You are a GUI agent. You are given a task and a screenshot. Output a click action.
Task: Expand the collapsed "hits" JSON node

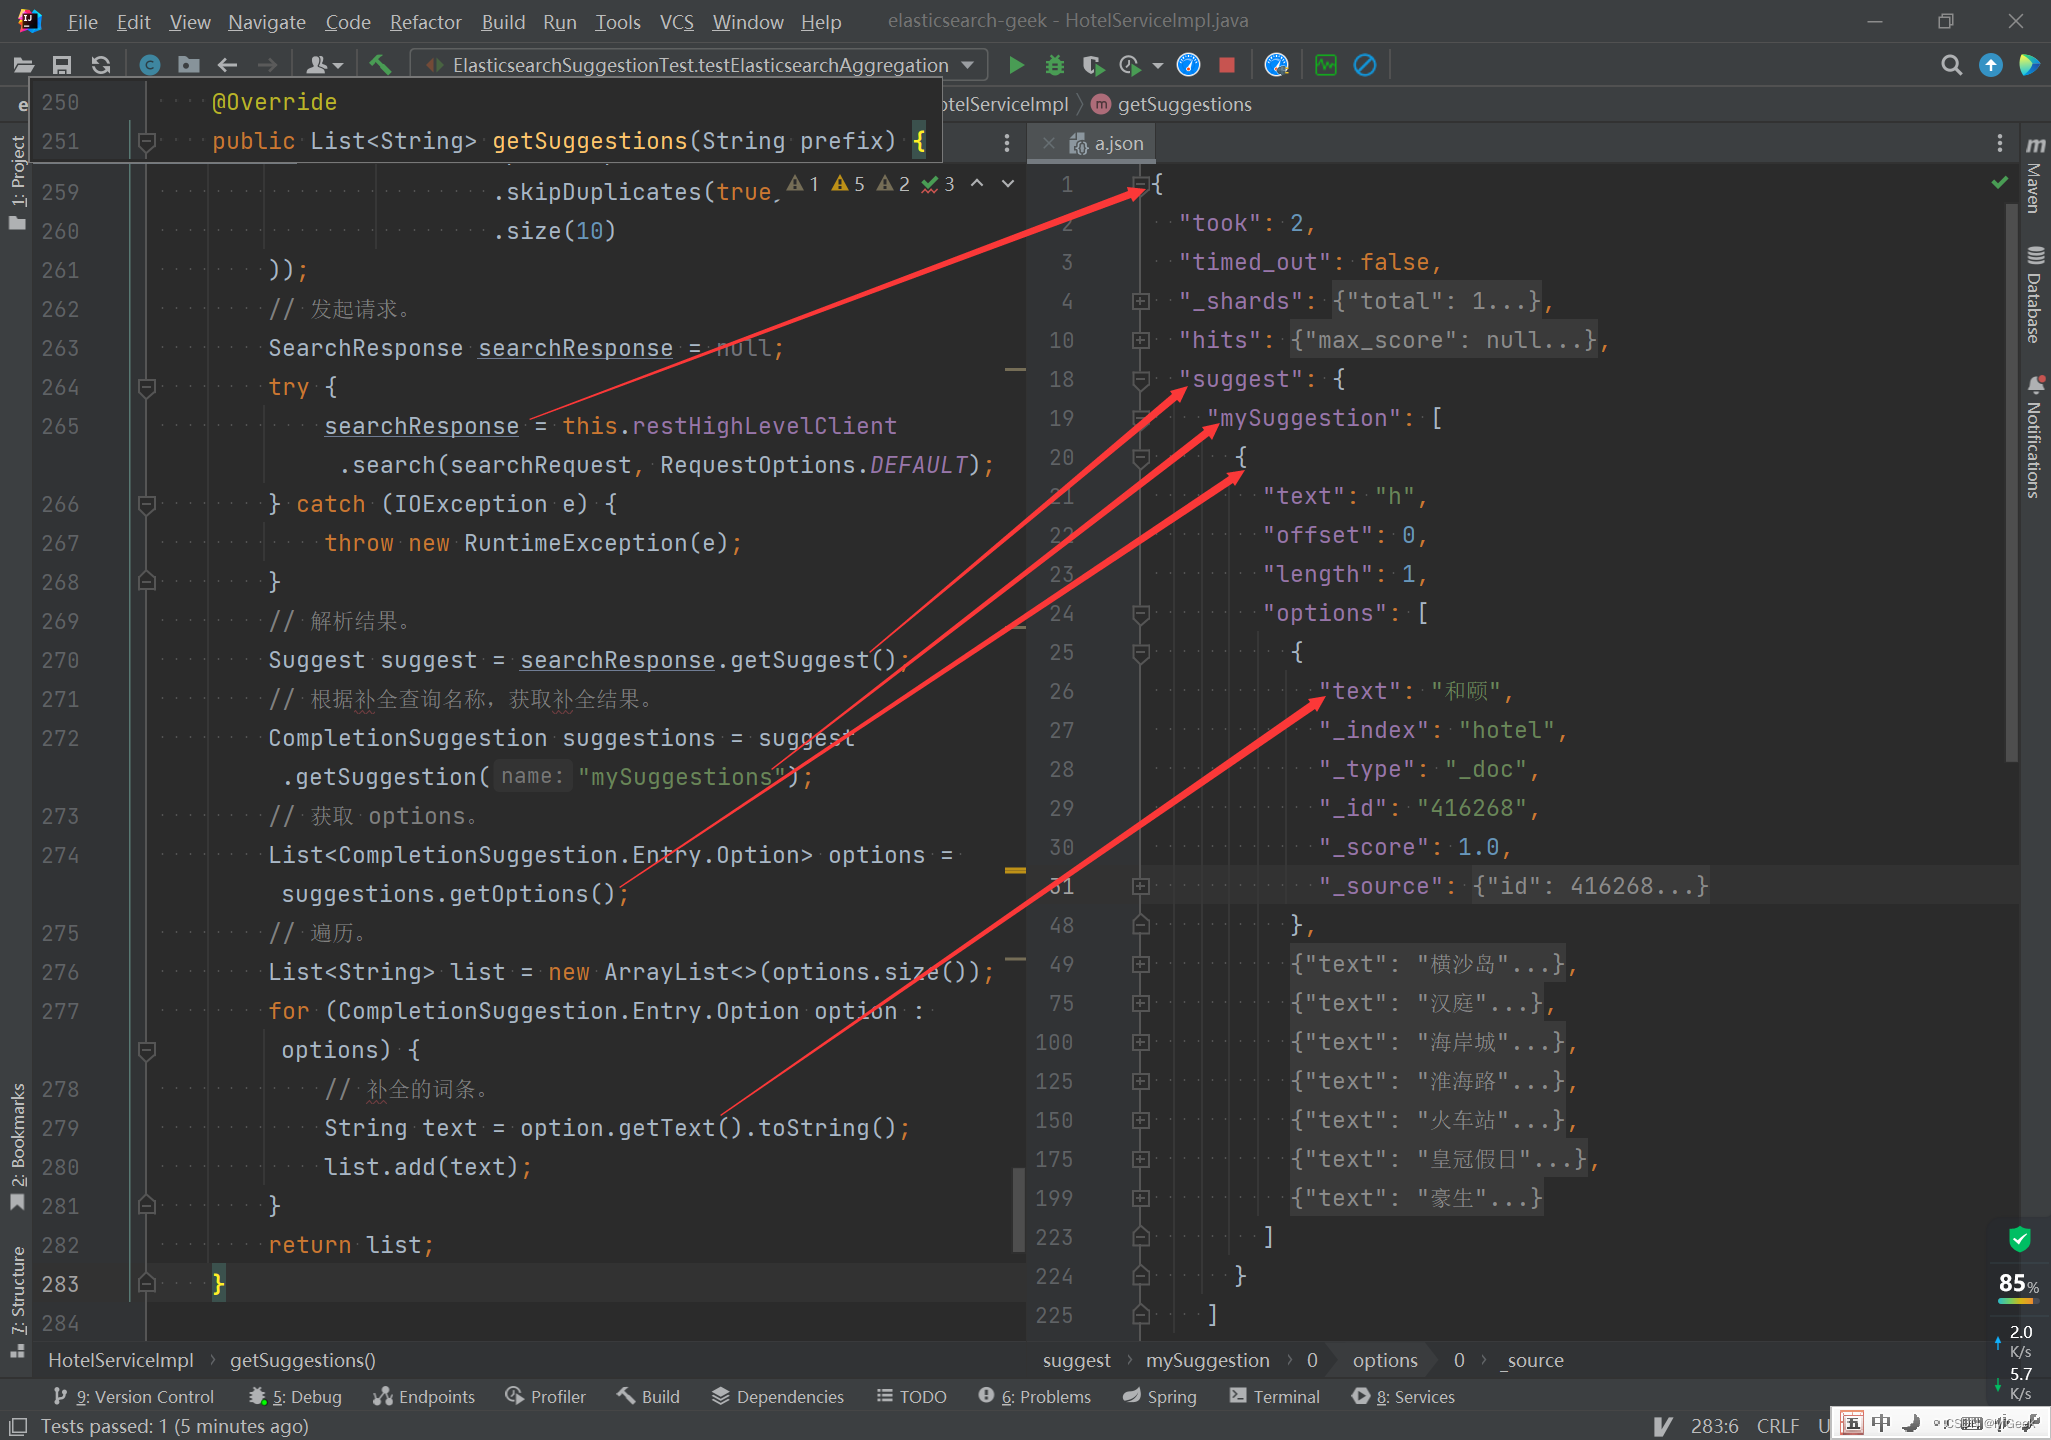(1140, 340)
